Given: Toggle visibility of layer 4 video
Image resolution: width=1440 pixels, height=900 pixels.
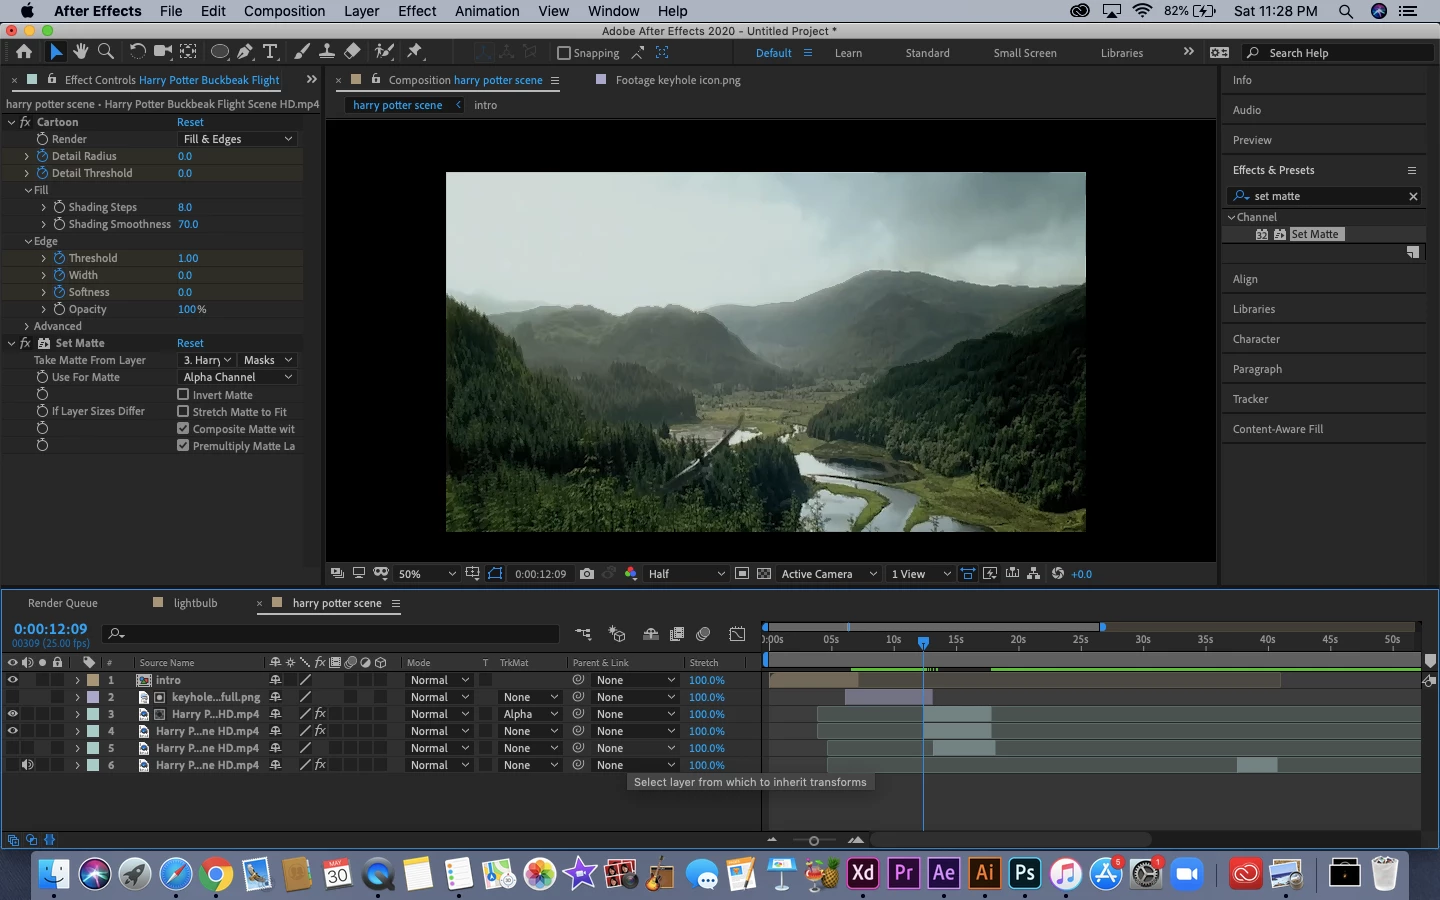Looking at the screenshot, I should tap(13, 731).
